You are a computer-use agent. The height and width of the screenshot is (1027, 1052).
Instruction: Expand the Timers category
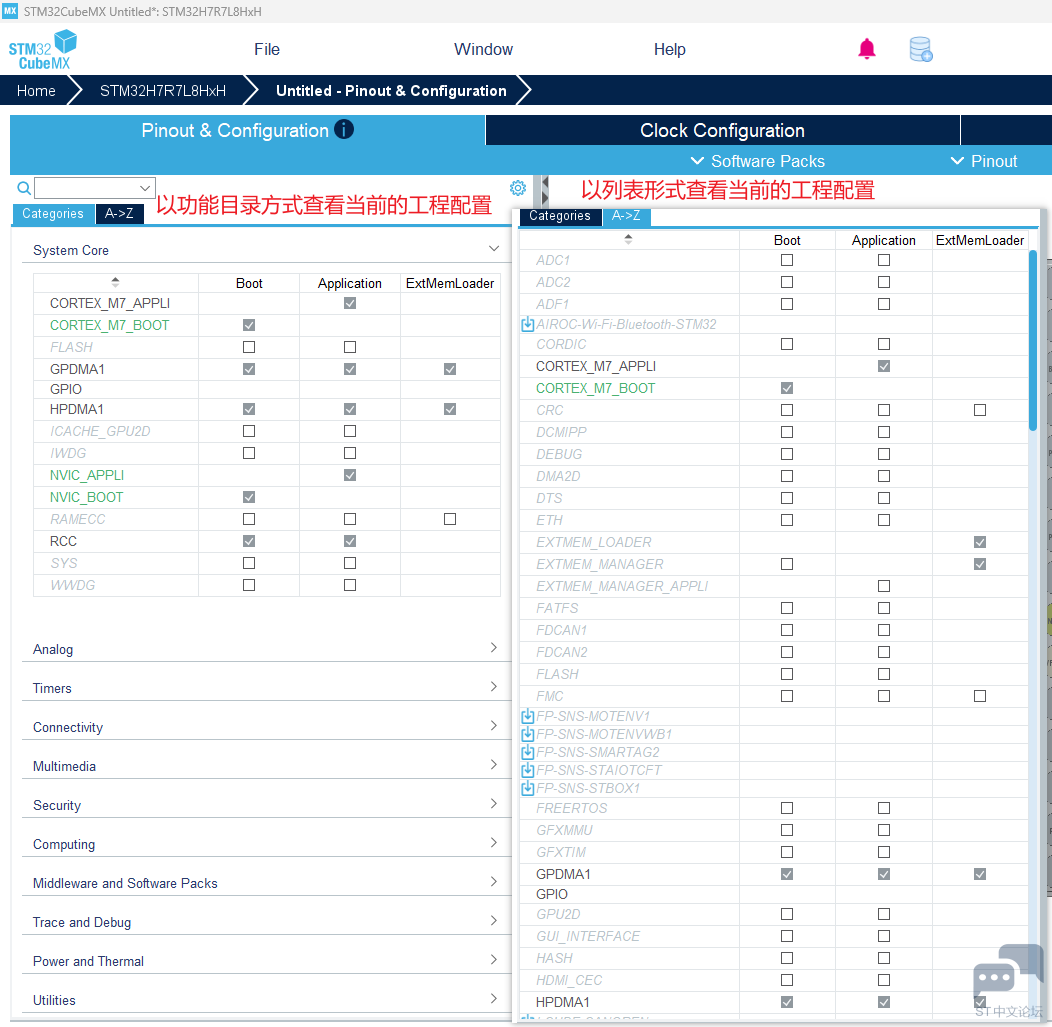coord(494,687)
